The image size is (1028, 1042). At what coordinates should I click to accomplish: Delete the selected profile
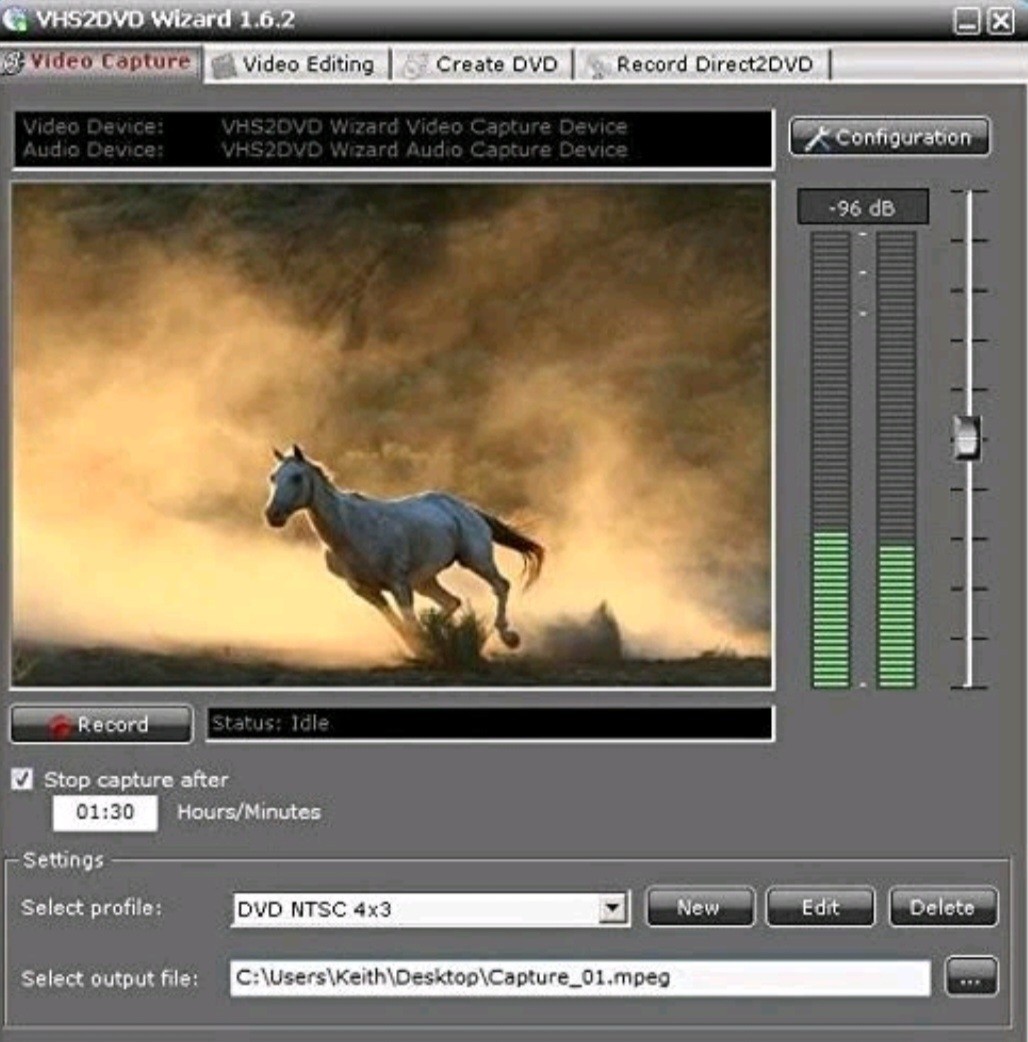click(x=943, y=907)
